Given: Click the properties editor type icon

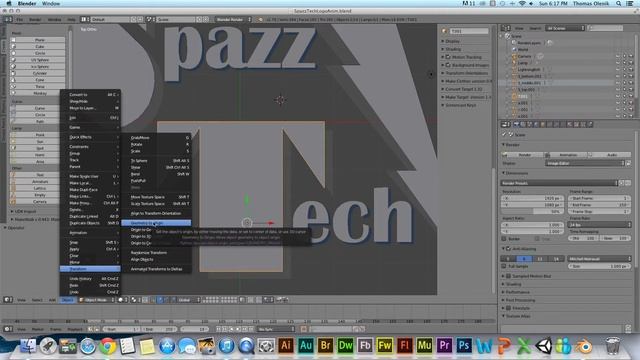Looking at the screenshot, I should pyautogui.click(x=506, y=124).
